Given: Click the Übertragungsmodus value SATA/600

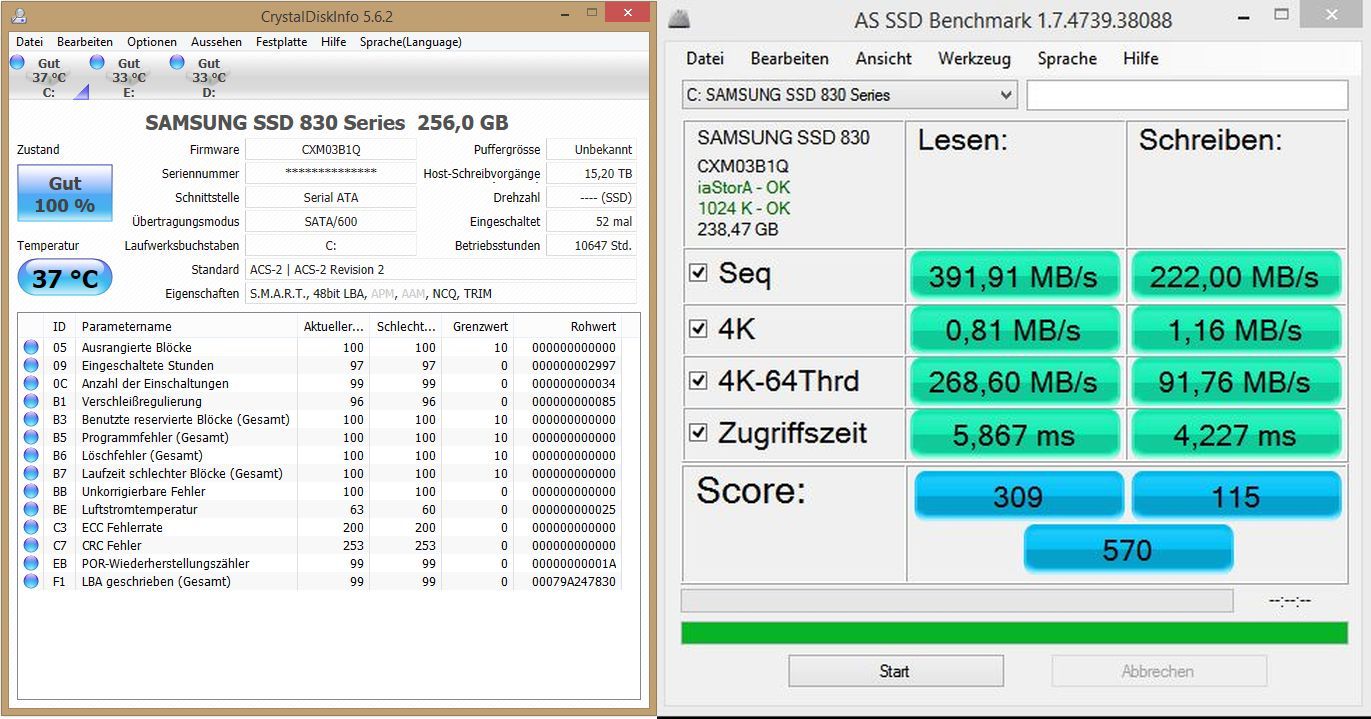Looking at the screenshot, I should pos(330,221).
